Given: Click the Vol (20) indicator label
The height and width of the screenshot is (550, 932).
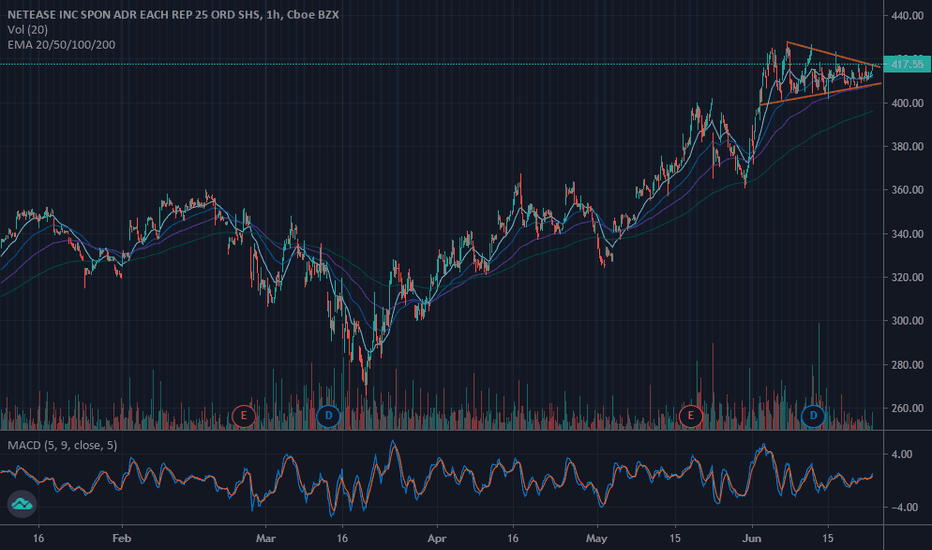Looking at the screenshot, I should (x=27, y=30).
